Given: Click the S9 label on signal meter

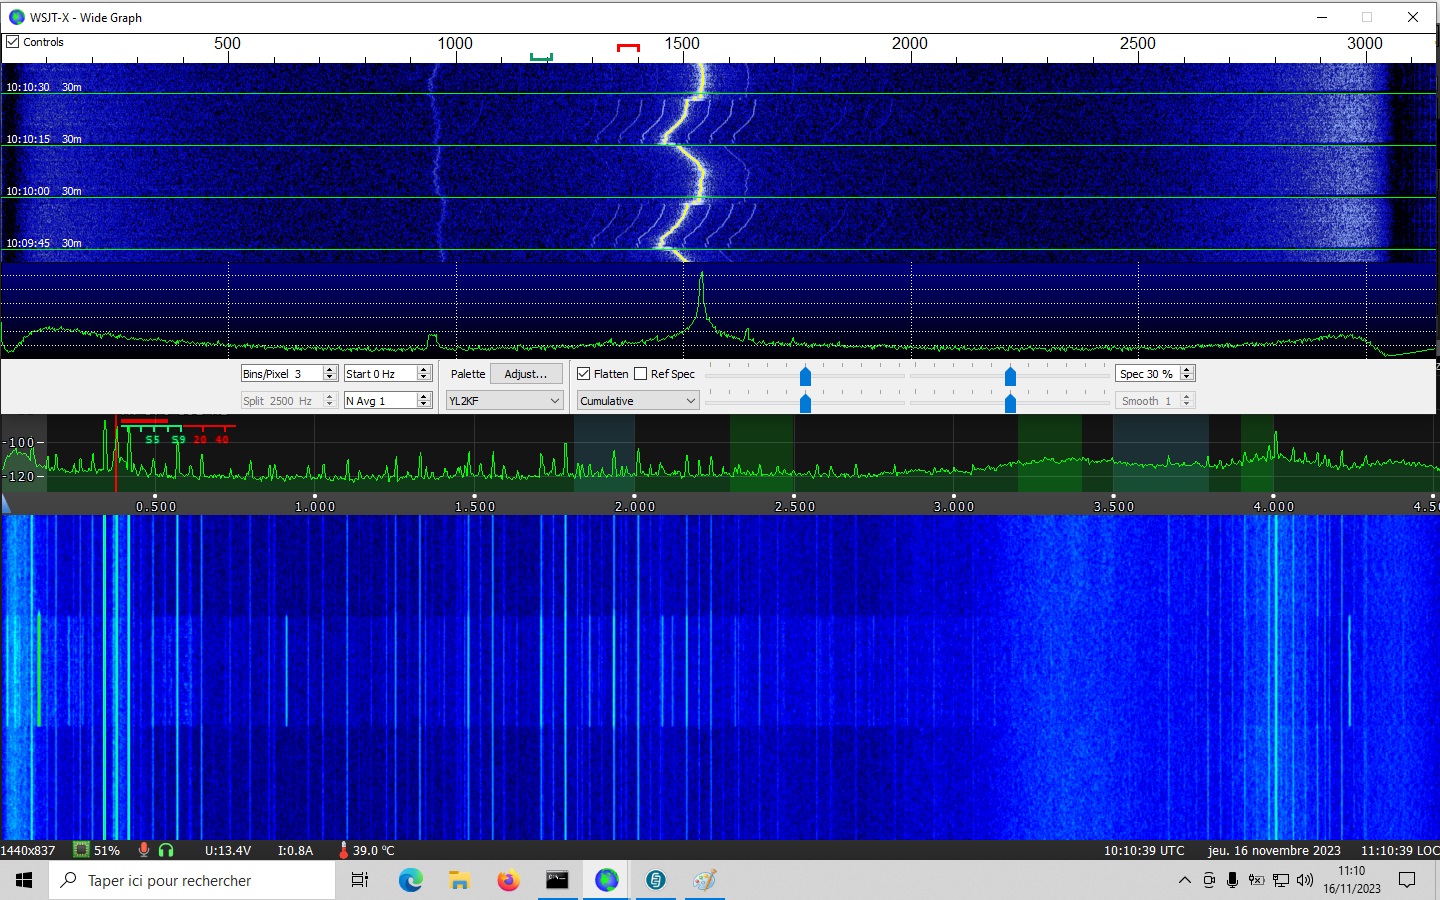Looking at the screenshot, I should coord(178,439).
